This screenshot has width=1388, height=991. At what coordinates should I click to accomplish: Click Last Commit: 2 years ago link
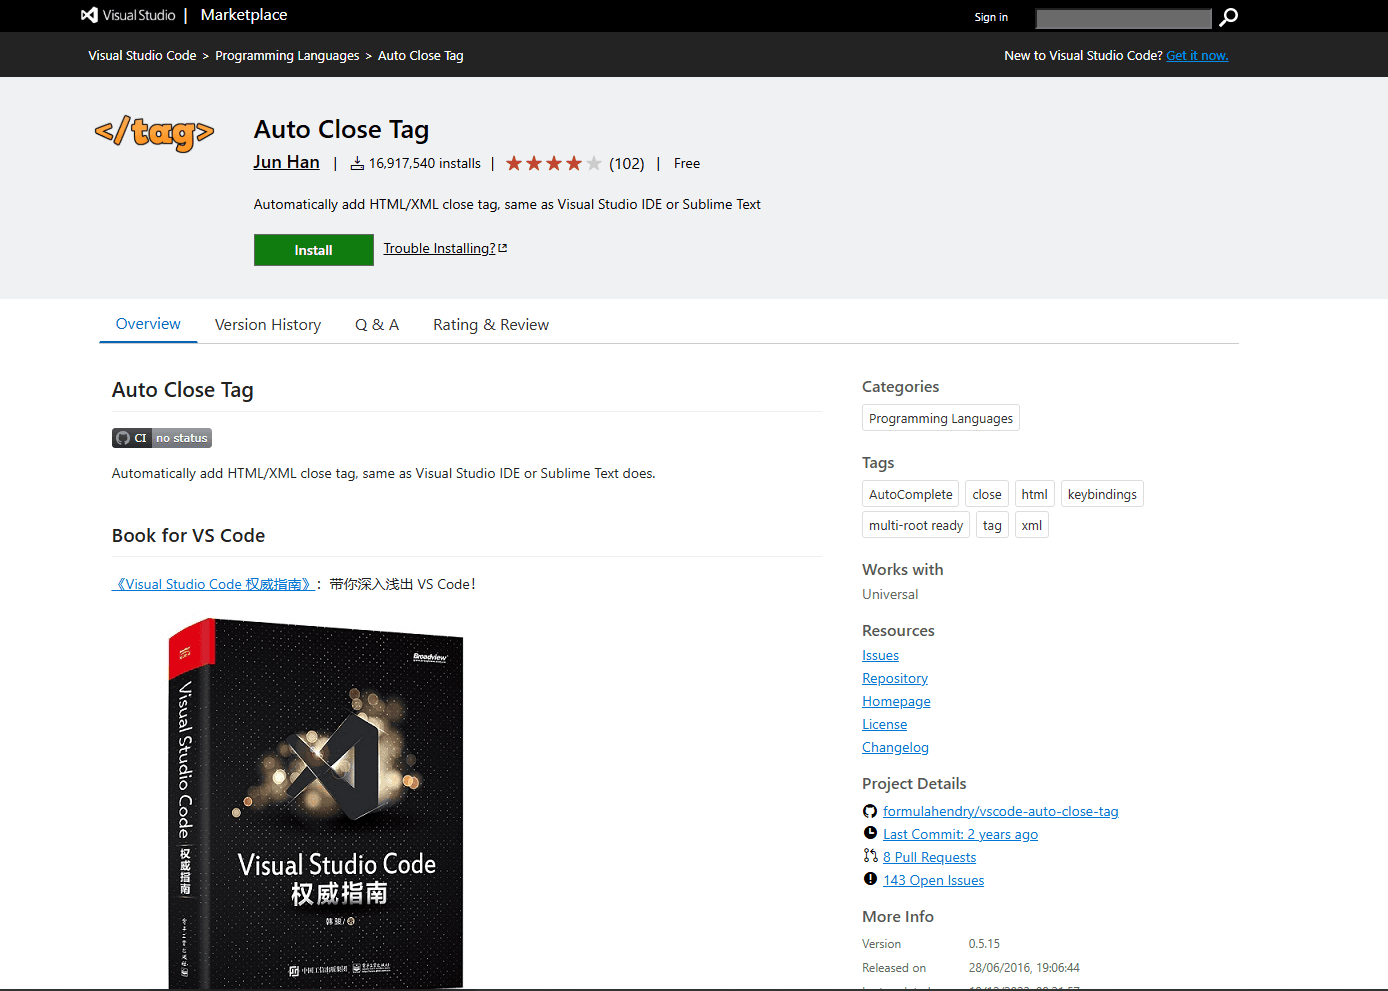[x=961, y=834]
